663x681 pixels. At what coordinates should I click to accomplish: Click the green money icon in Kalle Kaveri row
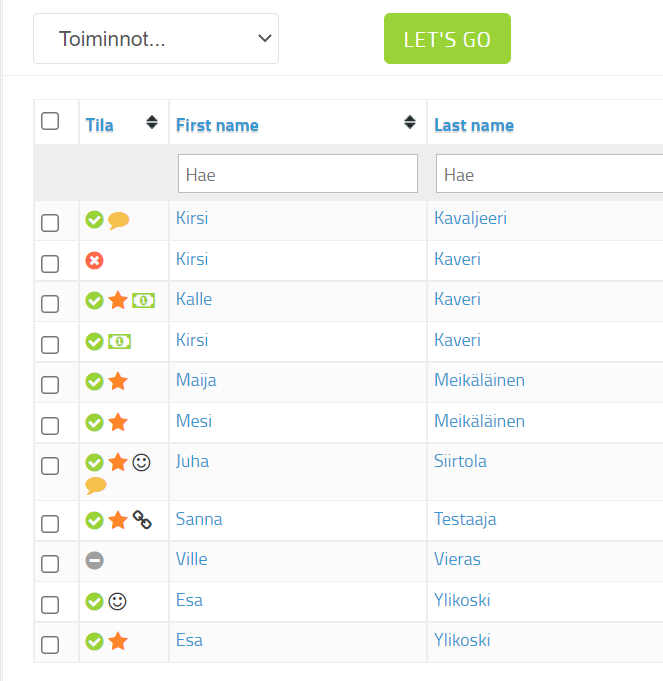[x=143, y=301]
